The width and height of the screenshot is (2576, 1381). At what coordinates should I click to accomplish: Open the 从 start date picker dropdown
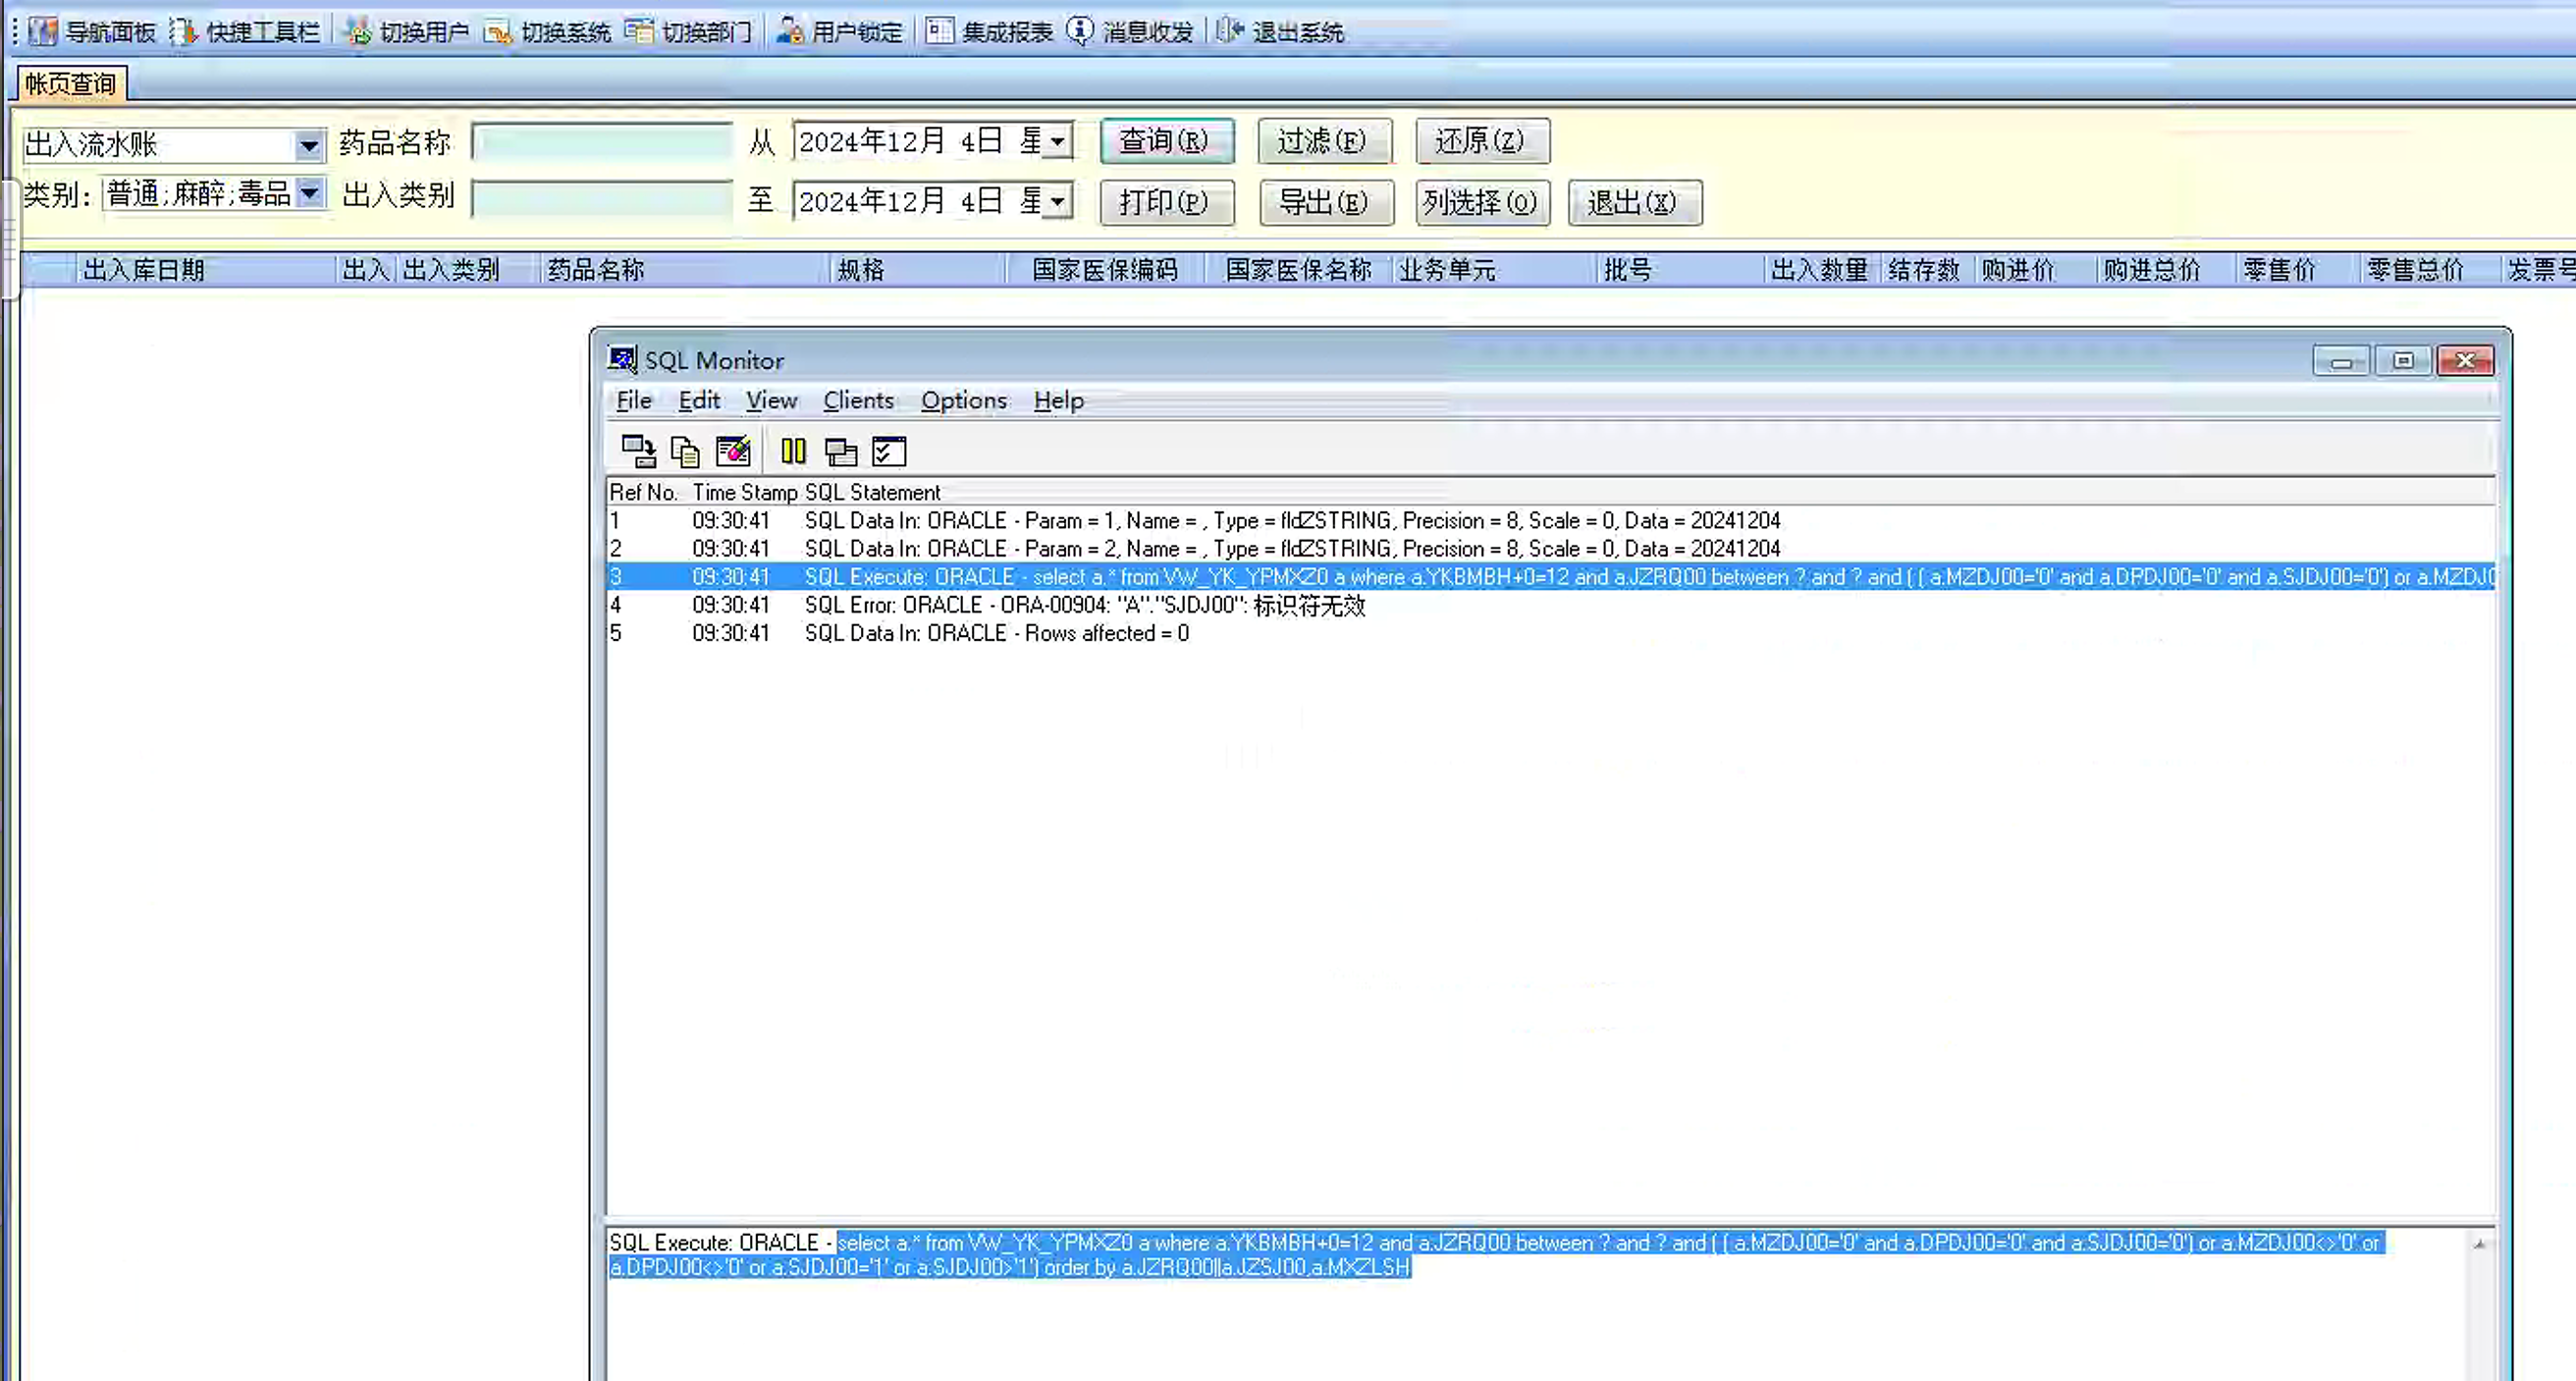1057,142
